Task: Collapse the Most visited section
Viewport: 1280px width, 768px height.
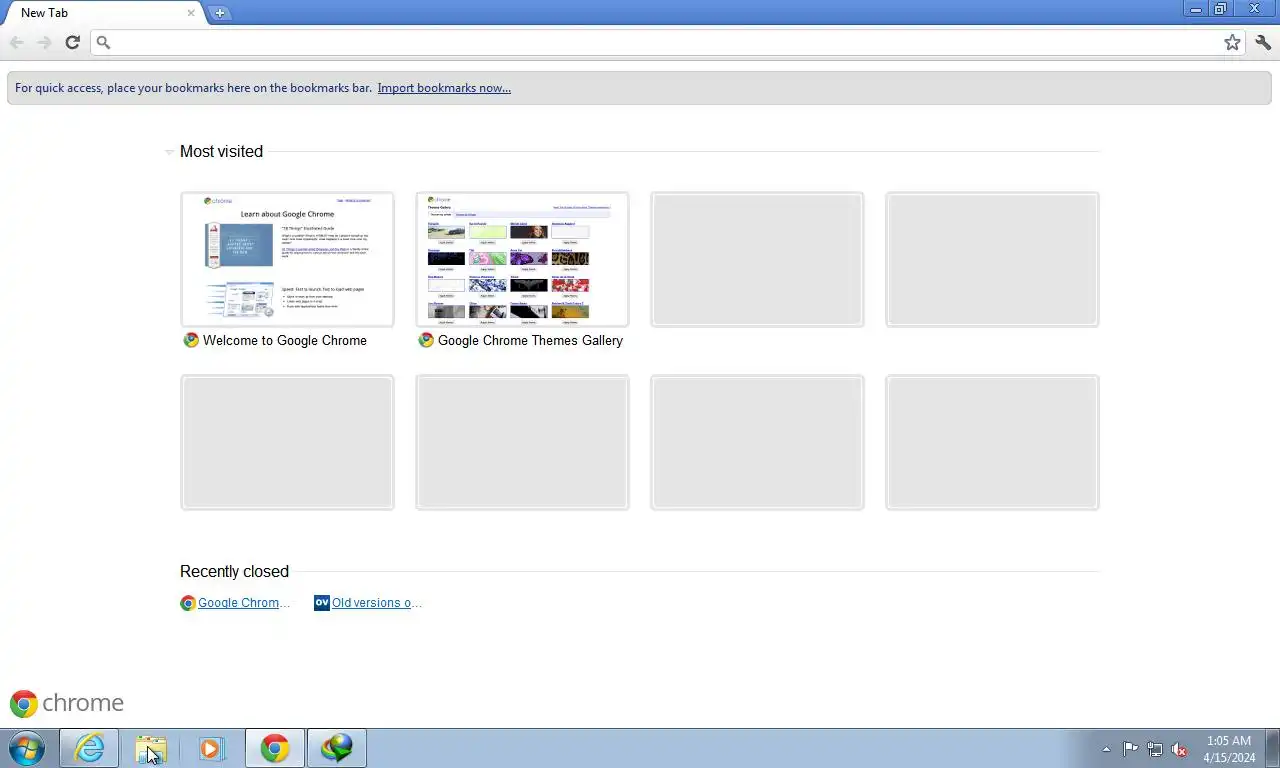Action: coord(169,152)
